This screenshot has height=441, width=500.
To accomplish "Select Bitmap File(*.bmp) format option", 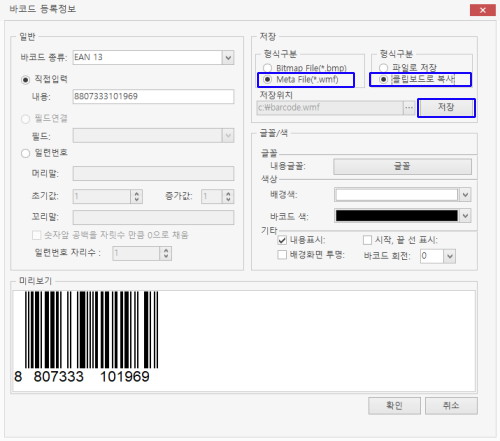I will click(x=267, y=68).
